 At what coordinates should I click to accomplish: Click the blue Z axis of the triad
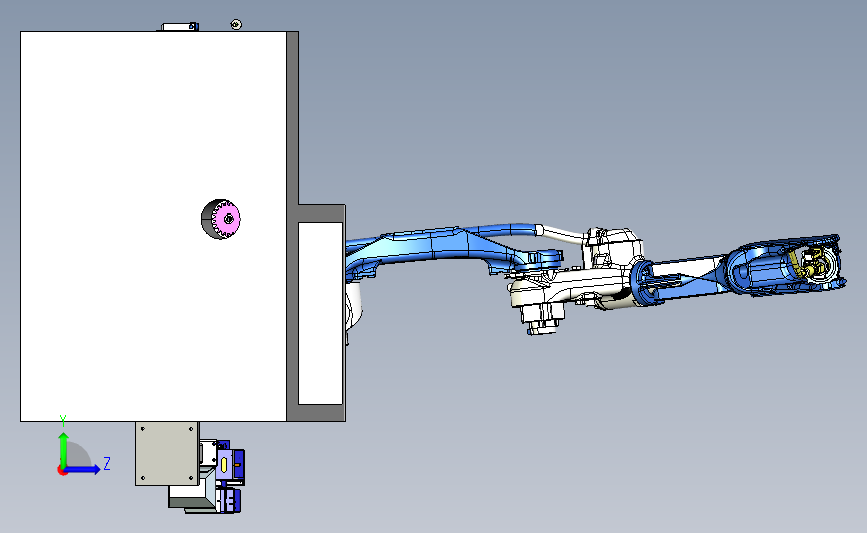coord(83,469)
